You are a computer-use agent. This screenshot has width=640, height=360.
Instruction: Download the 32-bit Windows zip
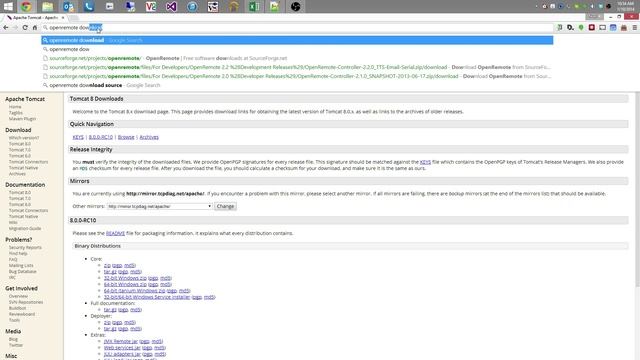click(x=125, y=278)
